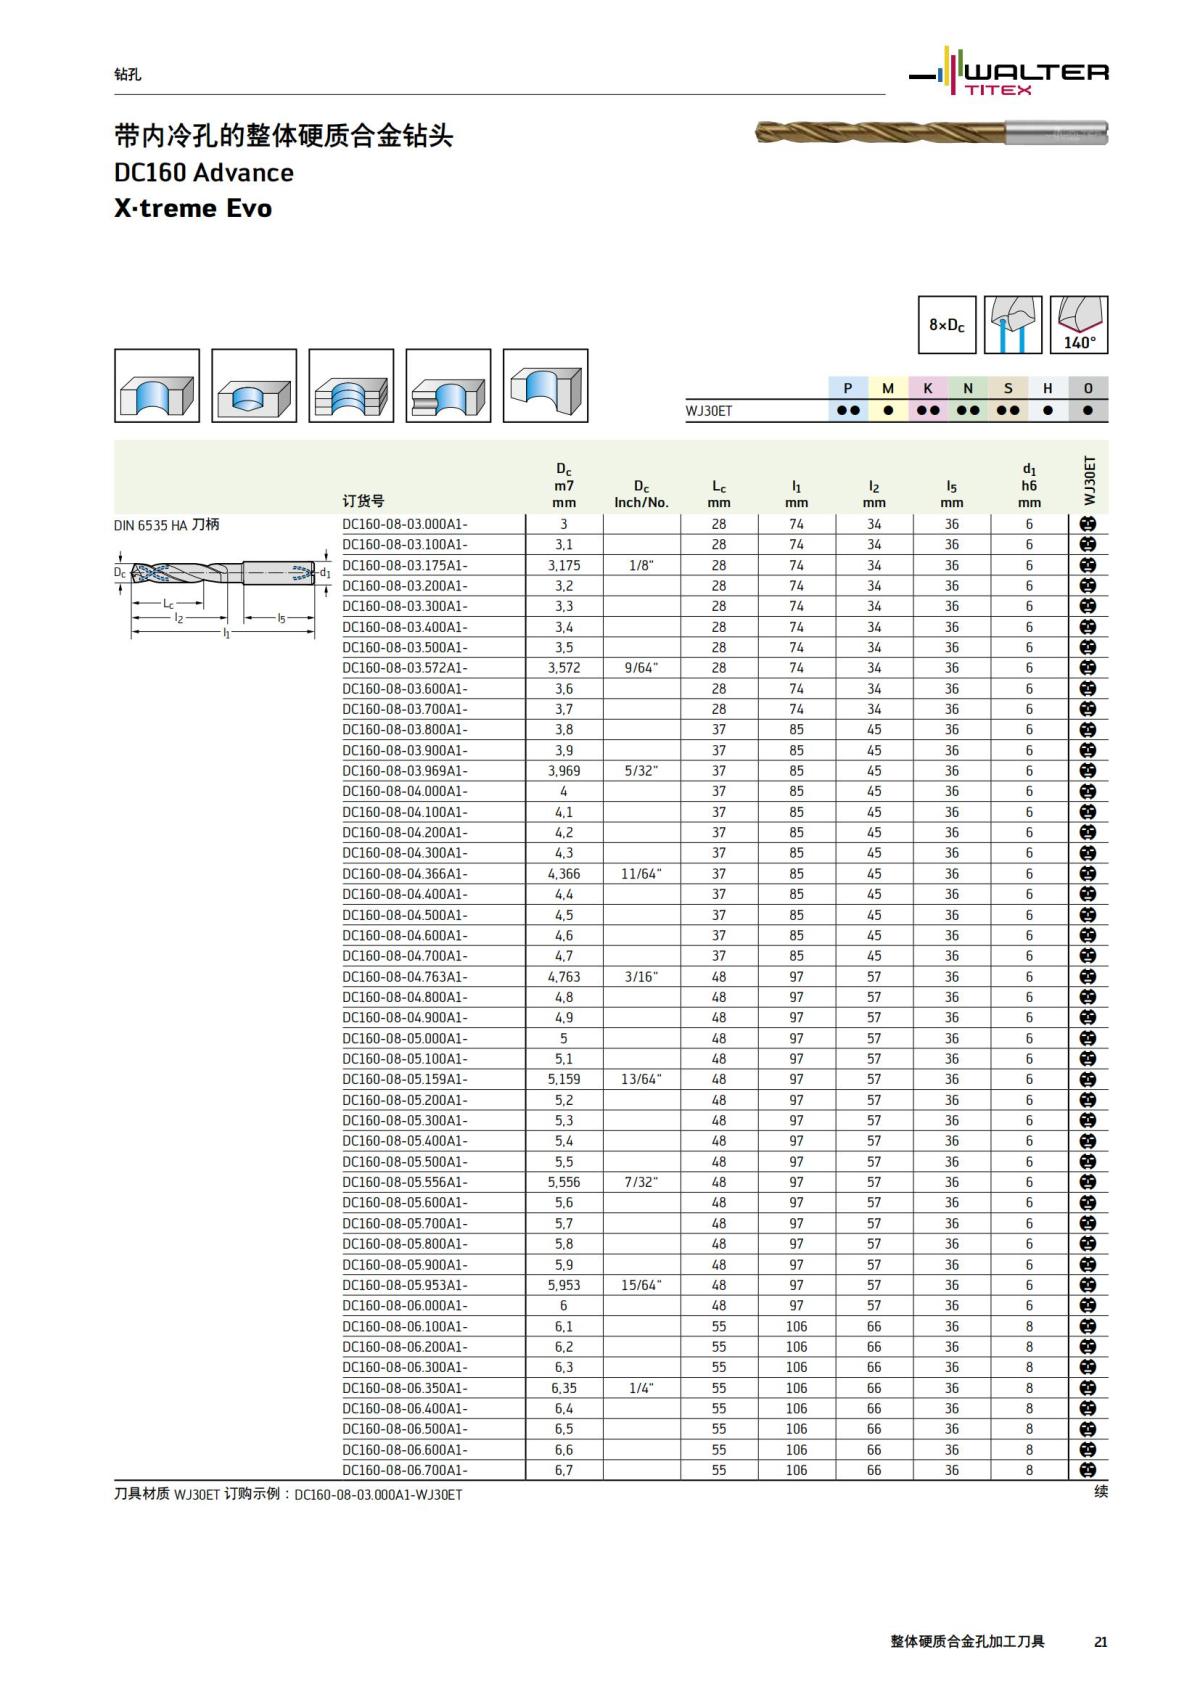The height and width of the screenshot is (1697, 1200).
Task: Click the availability face icon for DC160-08-06.700A1-
Action: 1088,1470
